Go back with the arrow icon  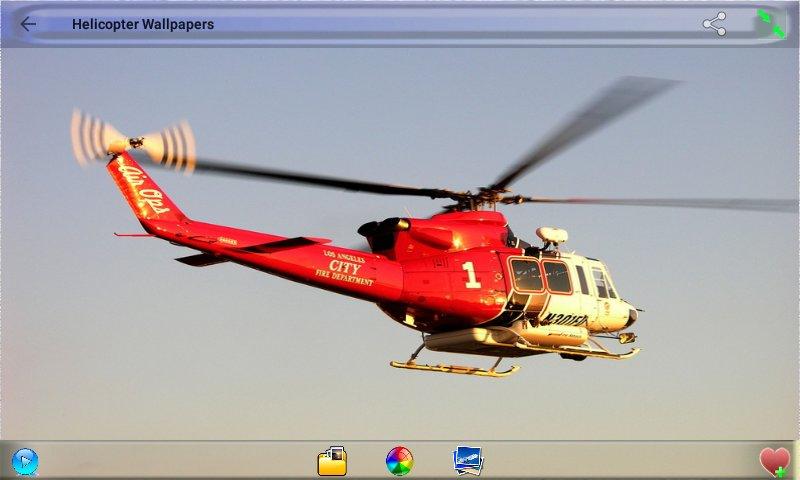tap(28, 24)
